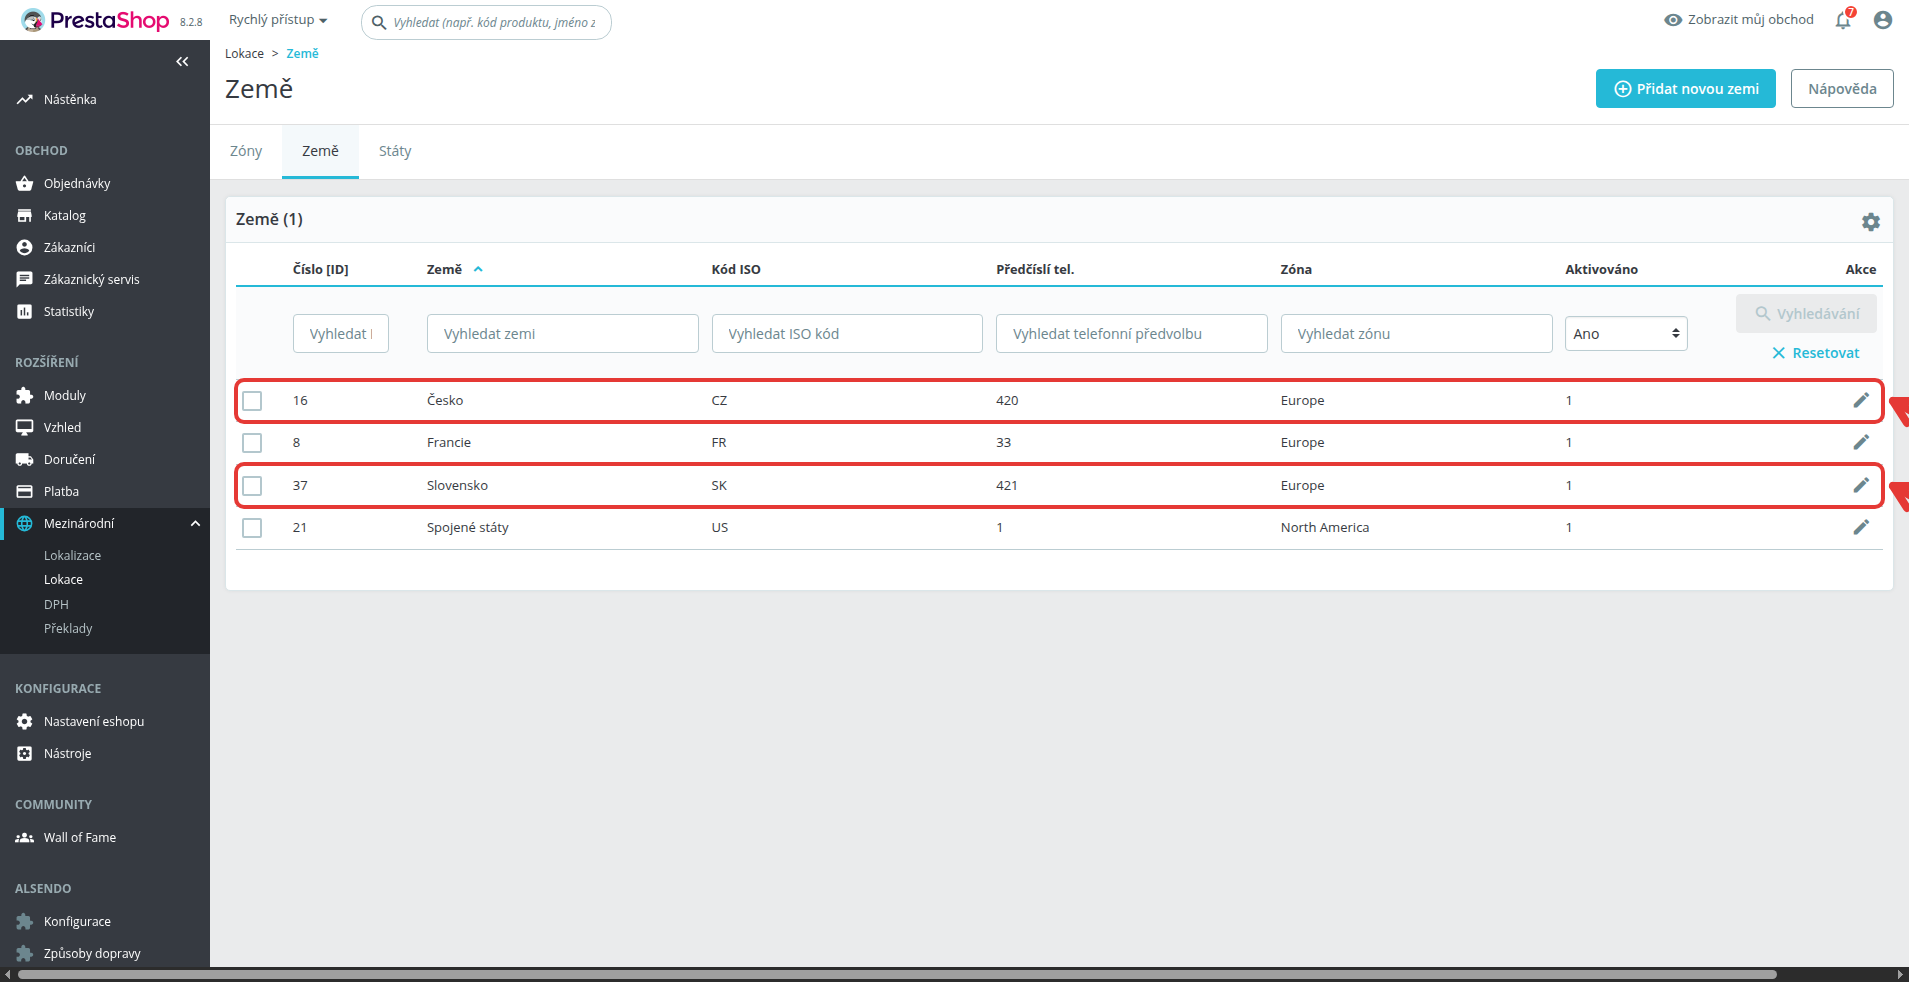Tick the checkbox for Francie

(x=252, y=443)
